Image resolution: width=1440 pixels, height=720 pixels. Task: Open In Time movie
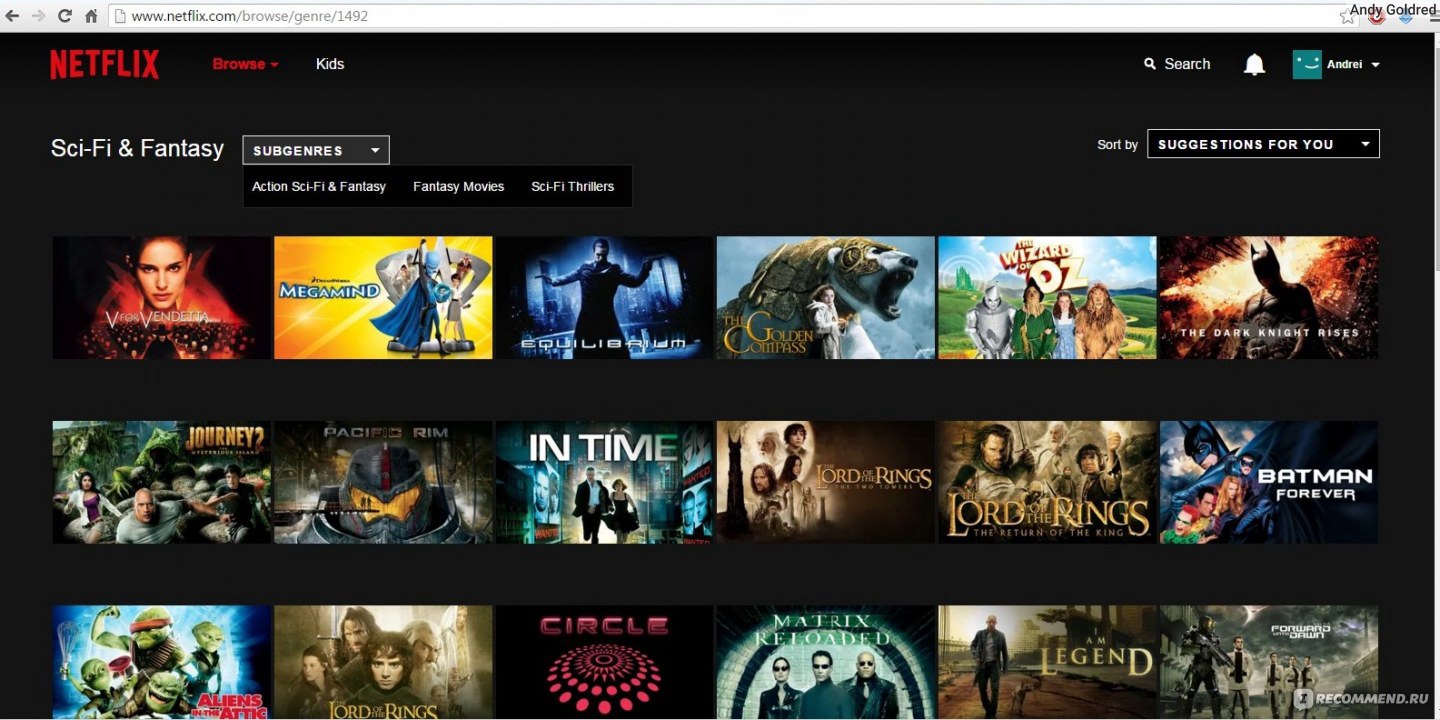pyautogui.click(x=605, y=482)
